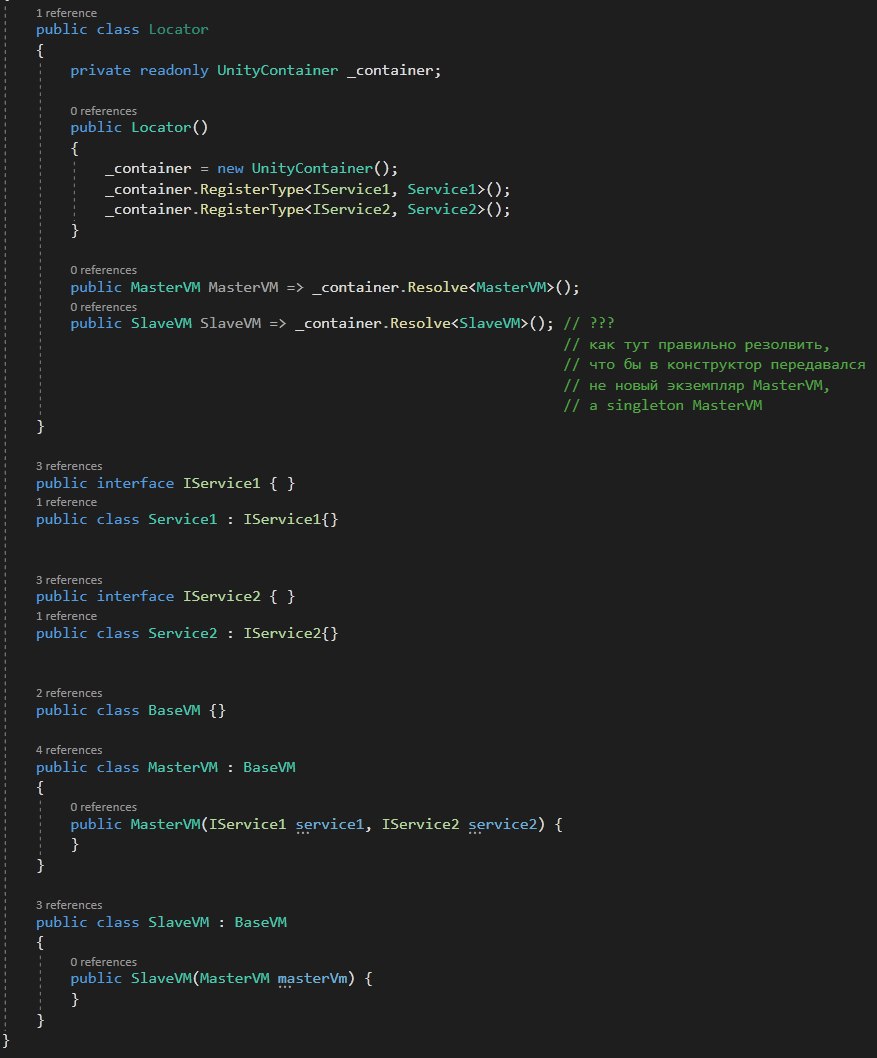Click "MasterVM" name in "public class MasterVM"
The image size is (877, 1058).
183,768
